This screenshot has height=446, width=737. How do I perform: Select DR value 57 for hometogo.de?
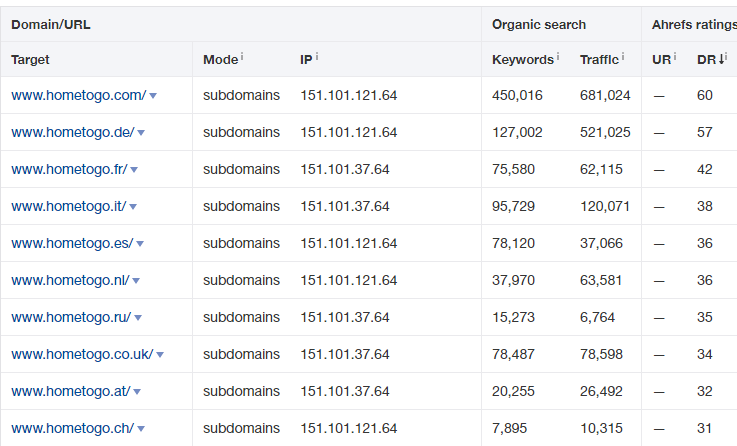(x=705, y=133)
